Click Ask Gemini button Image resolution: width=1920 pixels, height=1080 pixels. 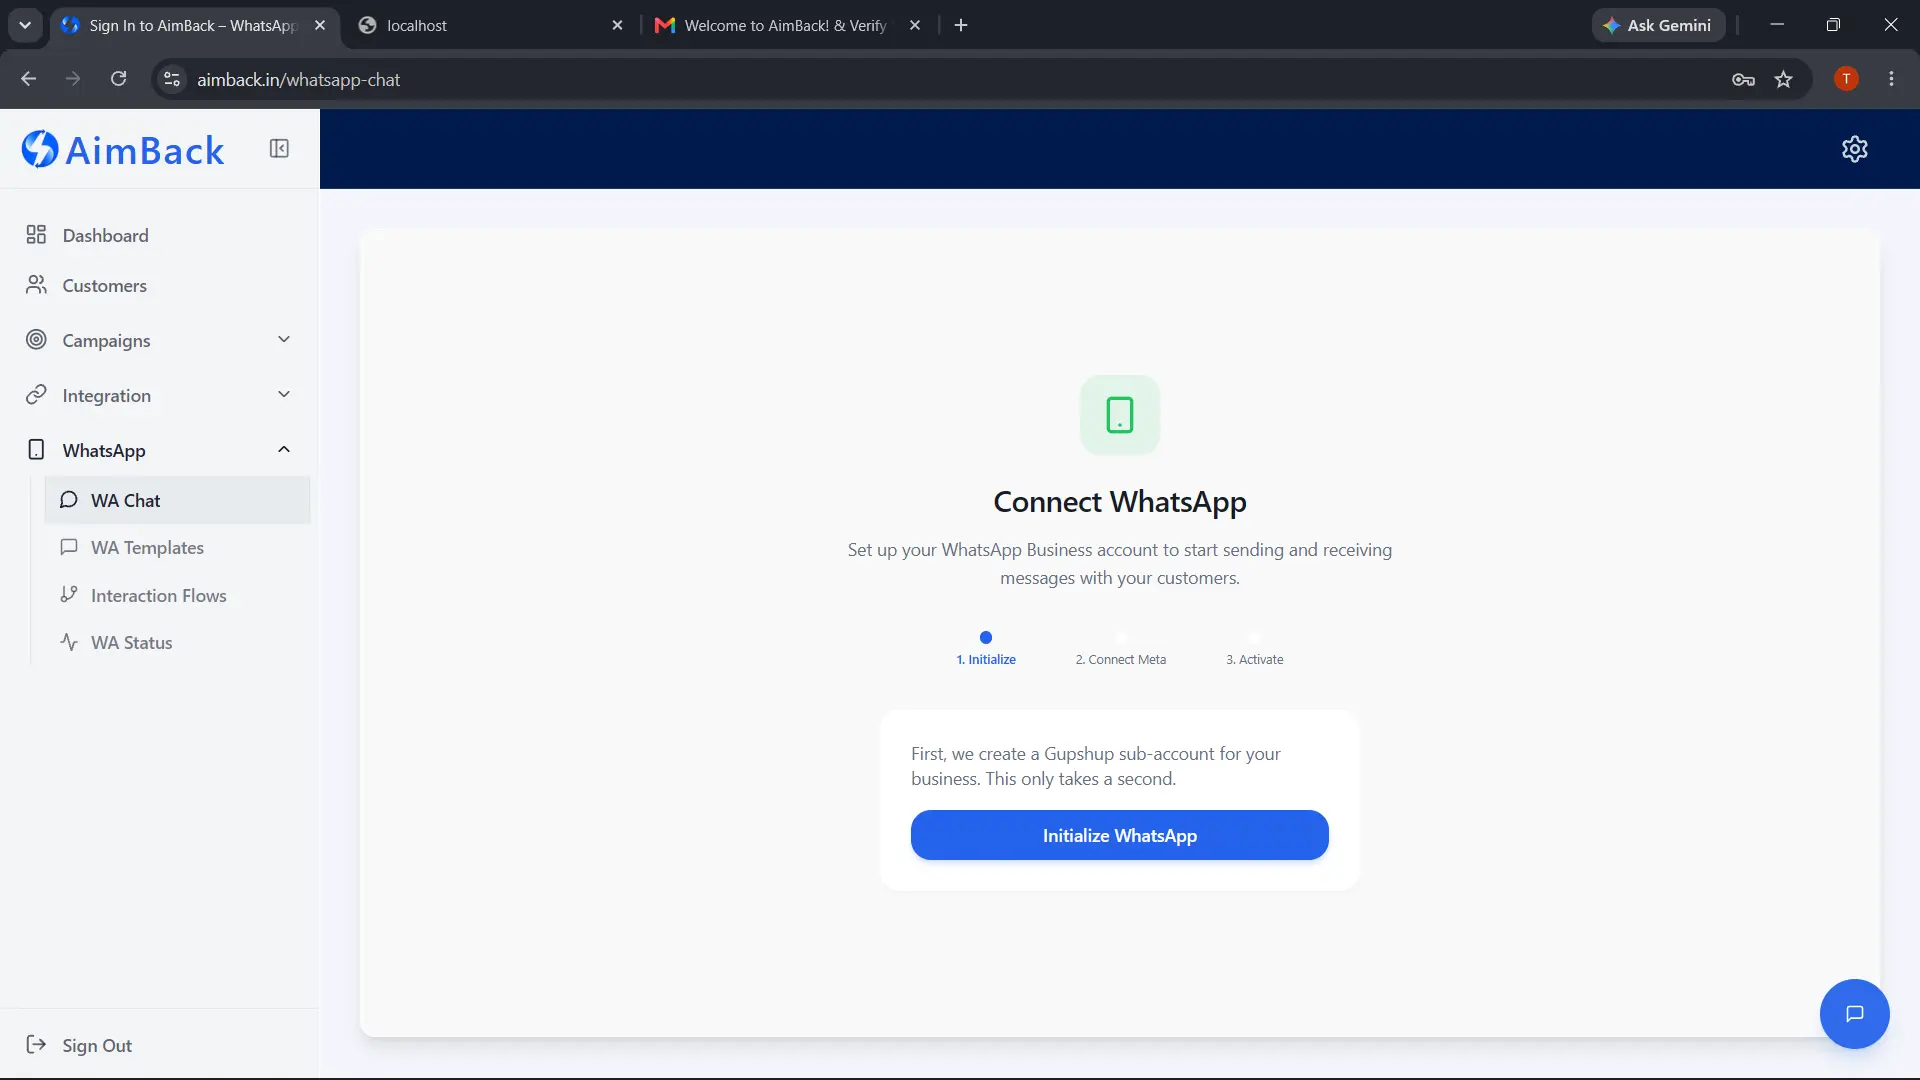(x=1658, y=25)
